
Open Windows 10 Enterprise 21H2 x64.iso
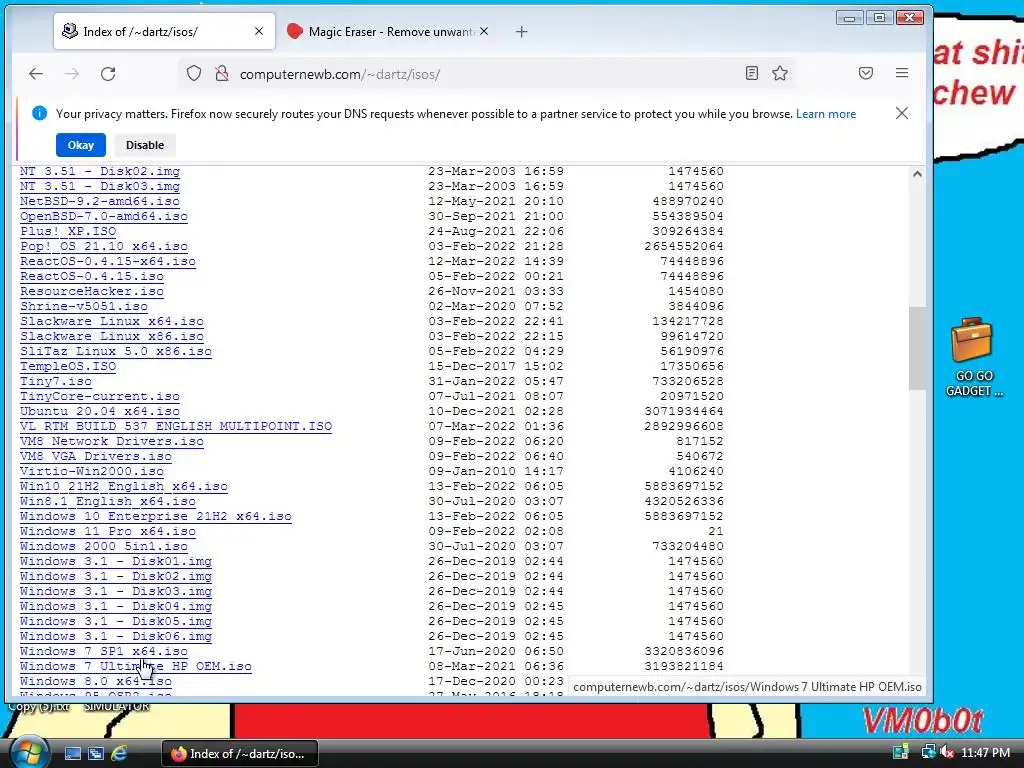click(156, 517)
